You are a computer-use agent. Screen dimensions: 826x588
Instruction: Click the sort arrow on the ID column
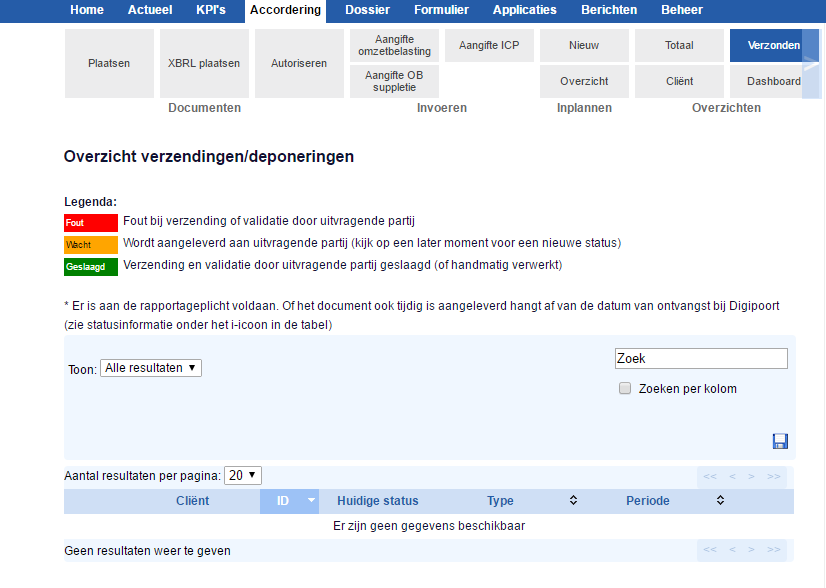pyautogui.click(x=311, y=499)
